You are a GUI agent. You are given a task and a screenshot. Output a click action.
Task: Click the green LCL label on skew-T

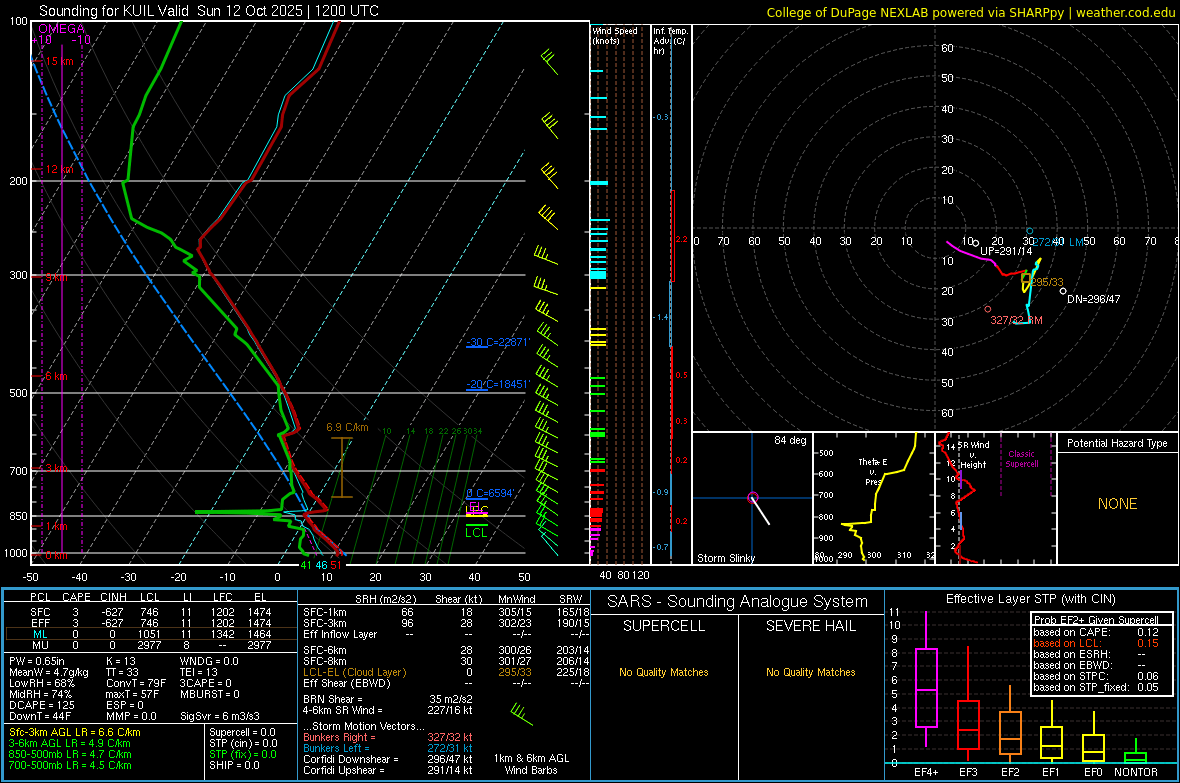point(476,532)
